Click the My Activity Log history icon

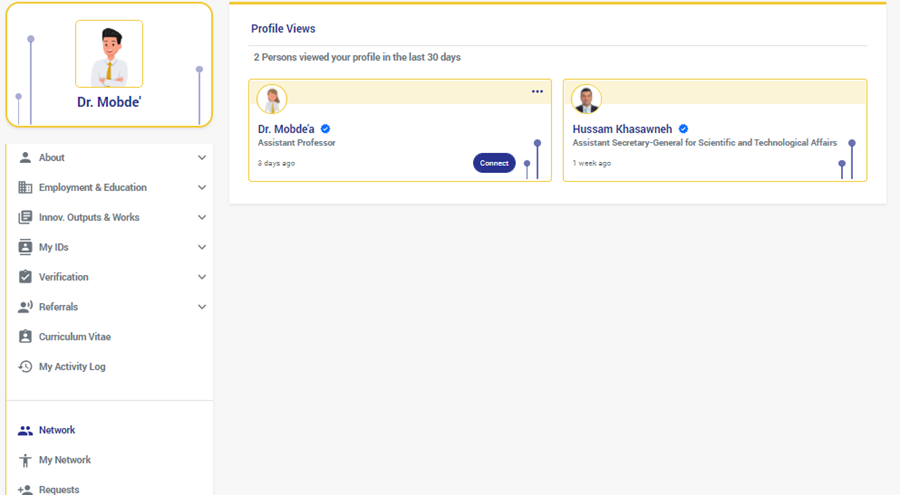pos(26,367)
